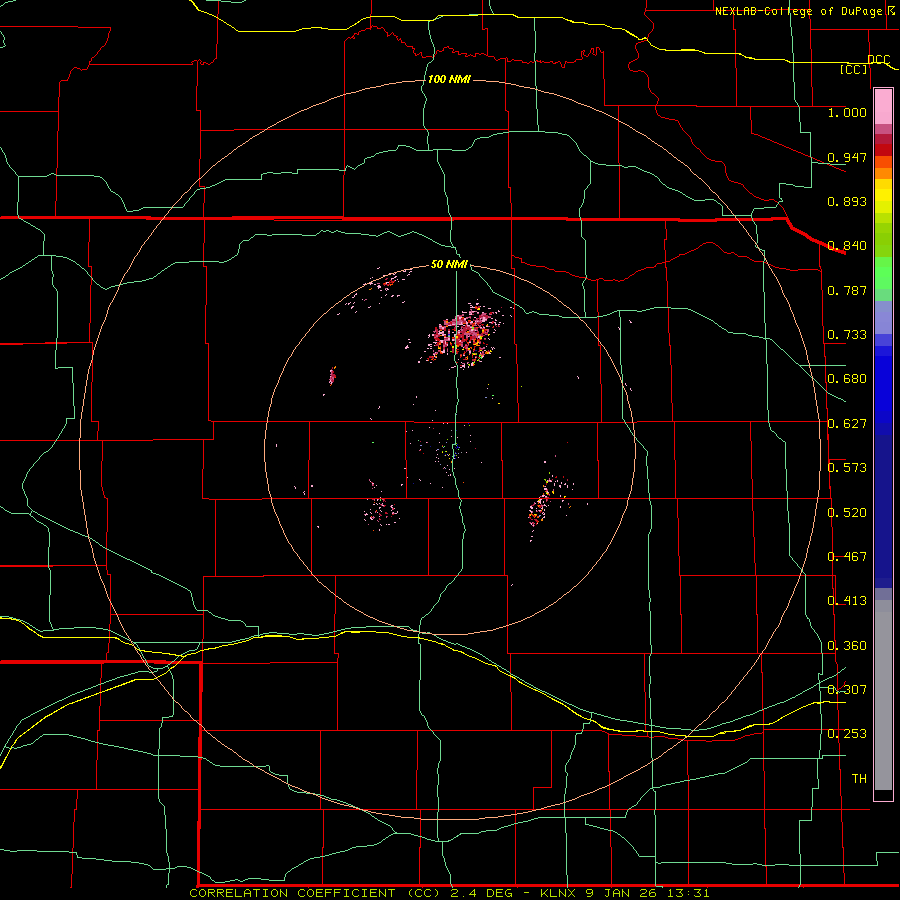Viewport: 900px width, 900px height.
Task: Click the [CC] legend header
Action: click(x=854, y=69)
